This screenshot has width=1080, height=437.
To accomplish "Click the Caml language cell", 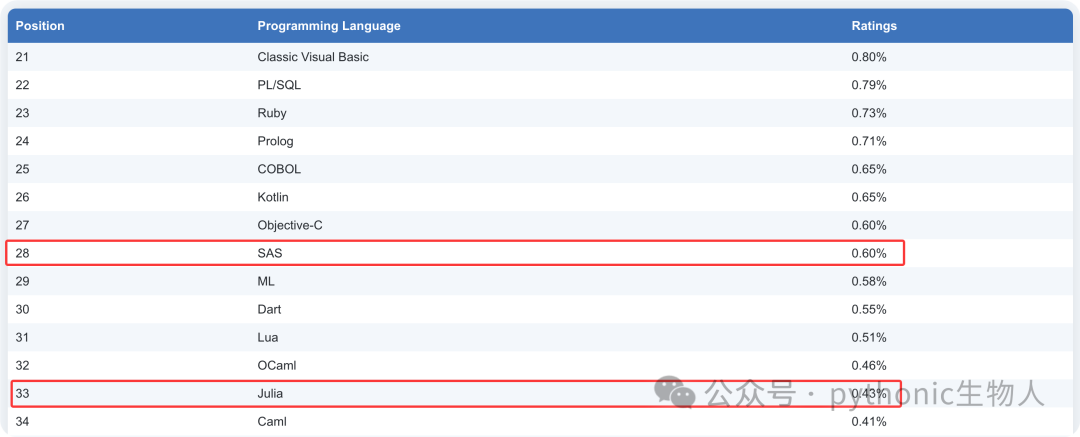I will [x=272, y=422].
